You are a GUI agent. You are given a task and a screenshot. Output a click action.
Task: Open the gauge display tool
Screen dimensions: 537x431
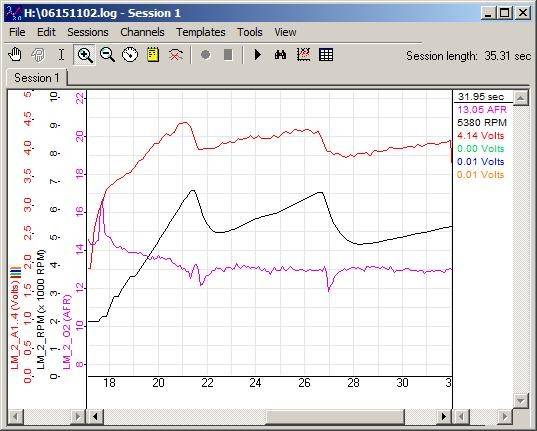click(130, 55)
